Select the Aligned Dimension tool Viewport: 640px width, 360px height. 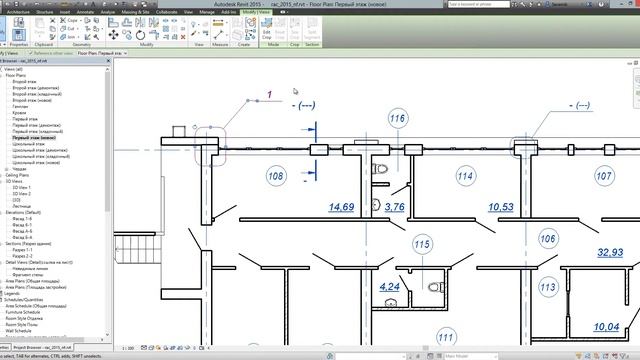[218, 23]
